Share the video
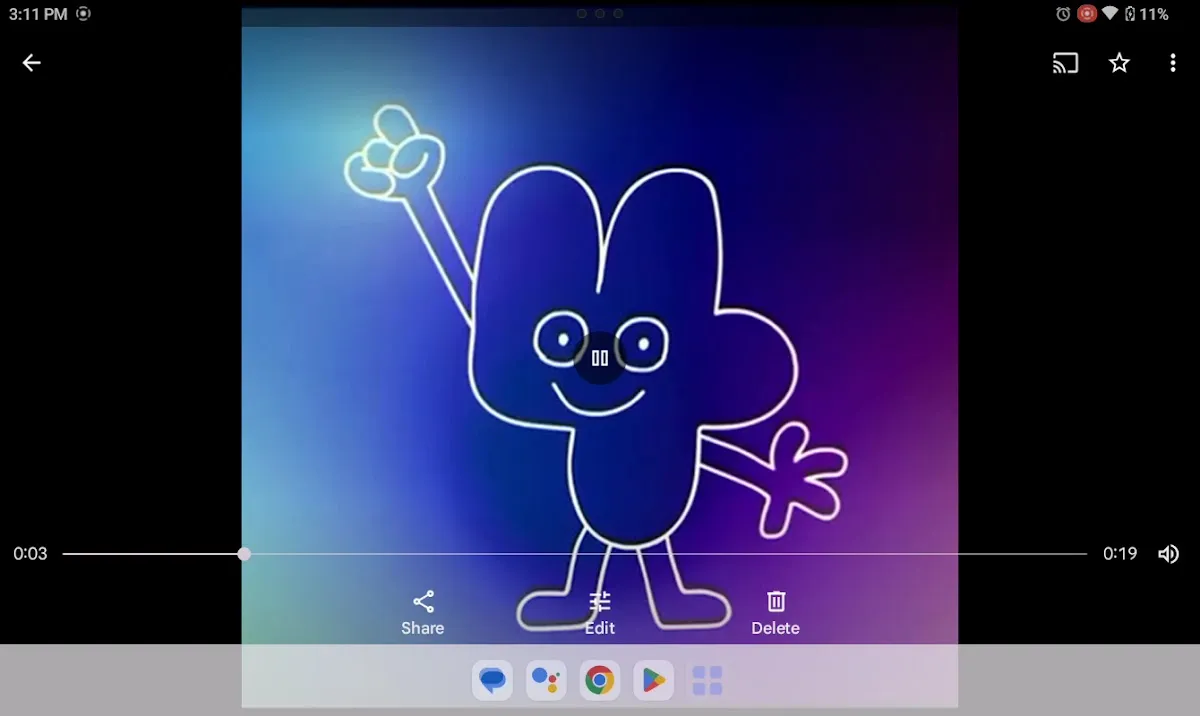 423,613
